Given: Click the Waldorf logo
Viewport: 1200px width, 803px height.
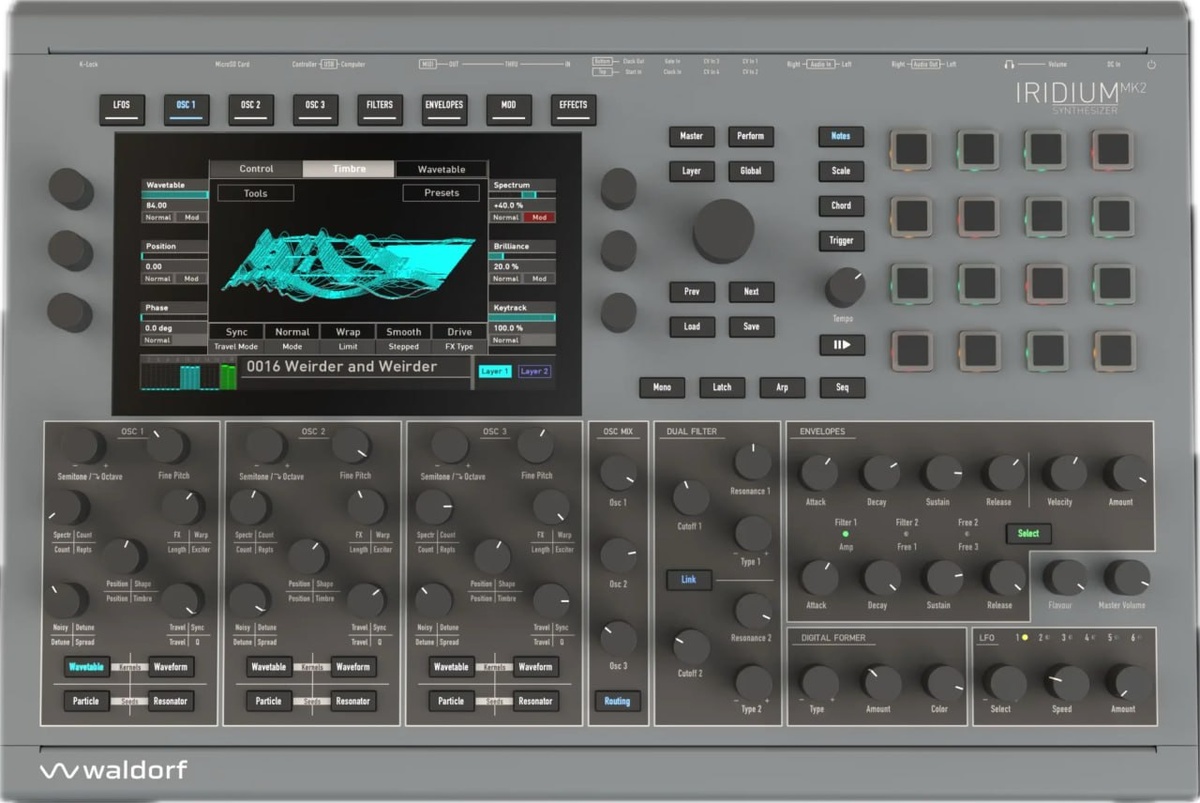Looking at the screenshot, I should (x=113, y=770).
